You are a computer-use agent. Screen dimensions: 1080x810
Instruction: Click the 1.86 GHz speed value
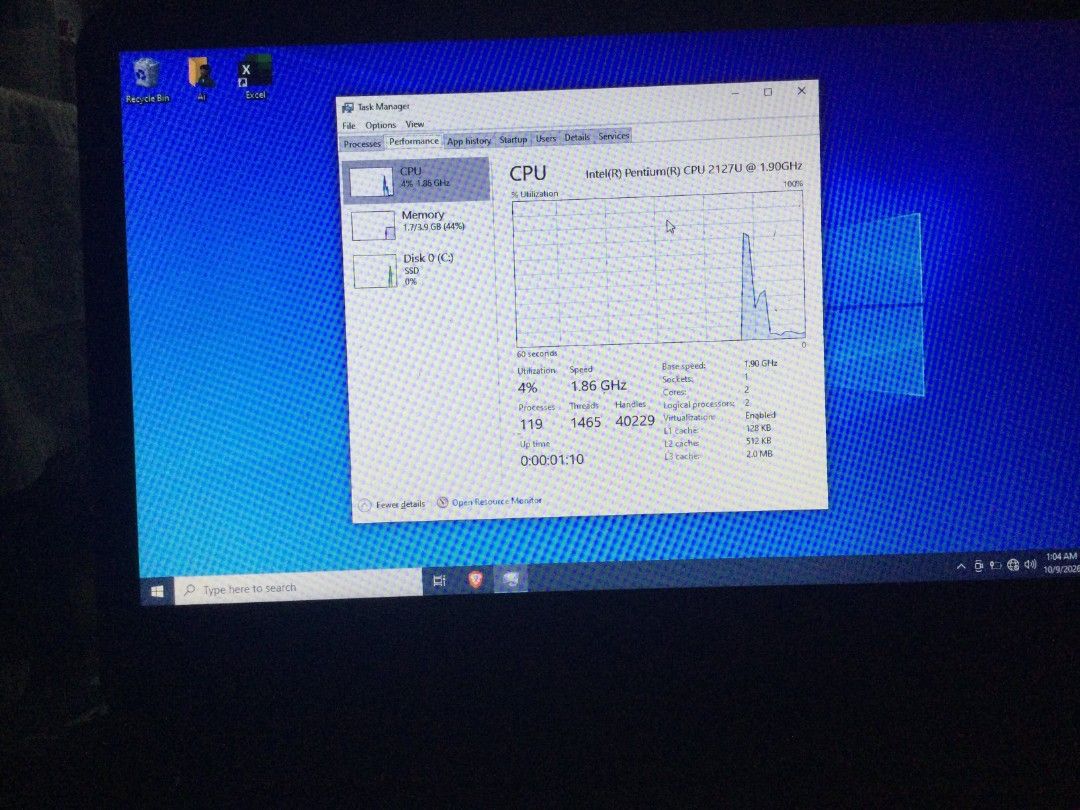coord(599,386)
